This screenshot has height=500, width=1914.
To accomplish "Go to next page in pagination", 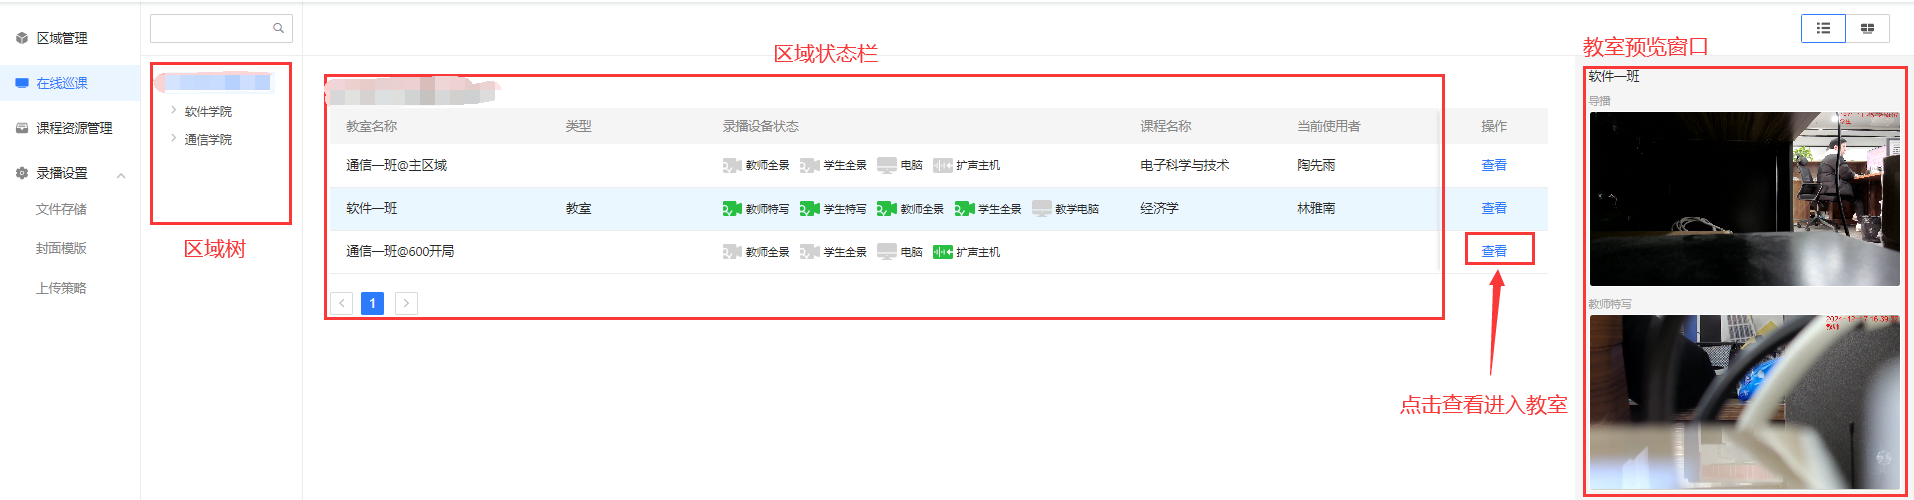I will pos(406,303).
